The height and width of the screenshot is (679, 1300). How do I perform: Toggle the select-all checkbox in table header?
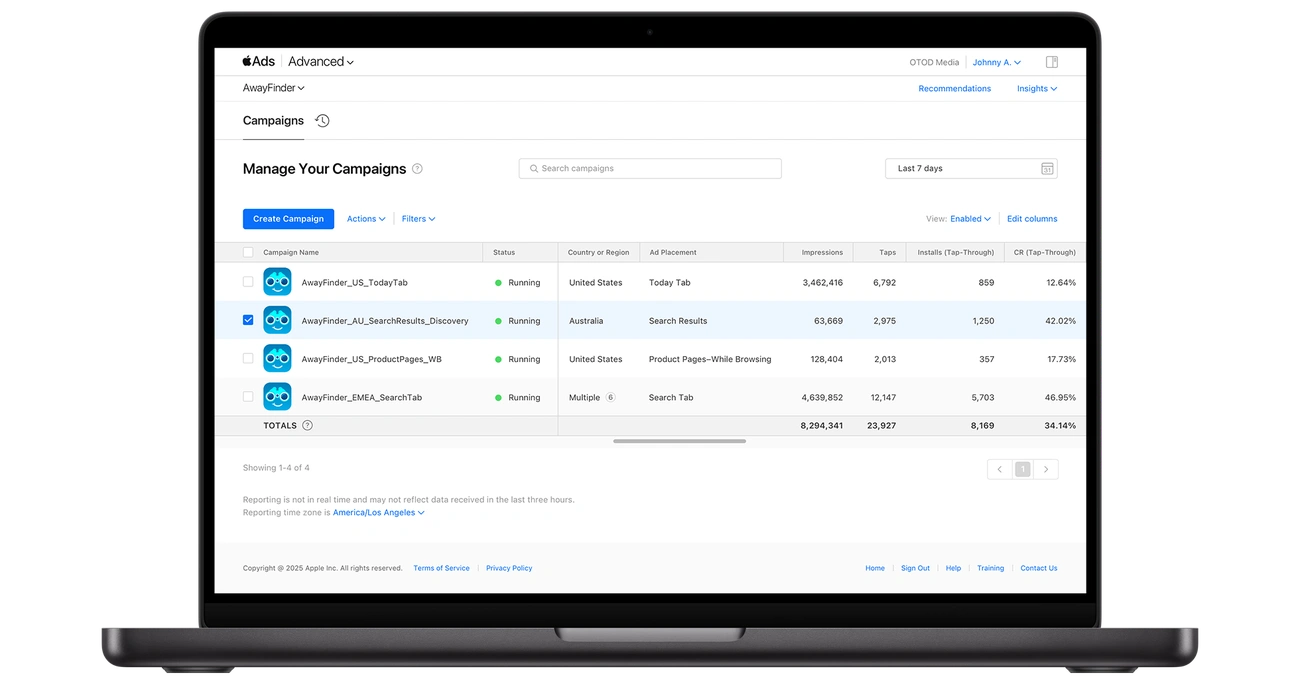[x=248, y=252]
